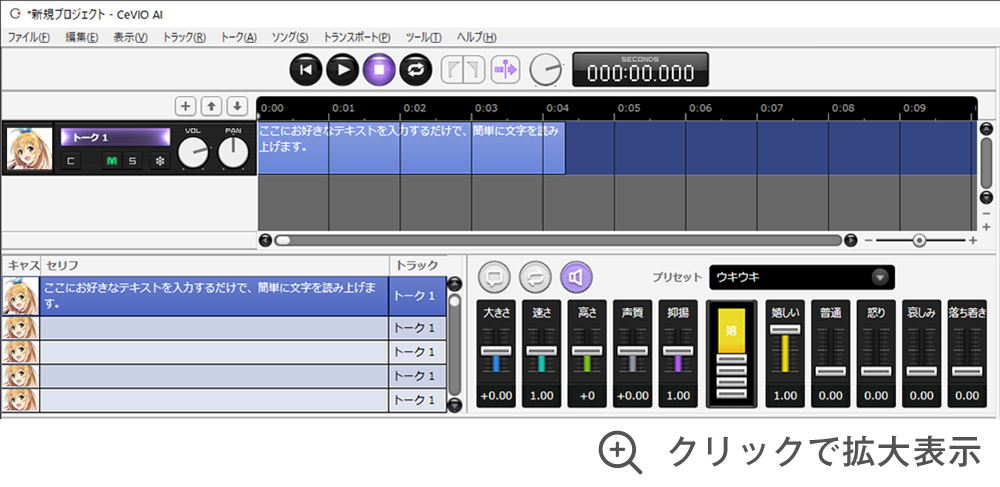Click the horizontal zoom slider handle
Image resolution: width=1000 pixels, height=487 pixels.
919,240
